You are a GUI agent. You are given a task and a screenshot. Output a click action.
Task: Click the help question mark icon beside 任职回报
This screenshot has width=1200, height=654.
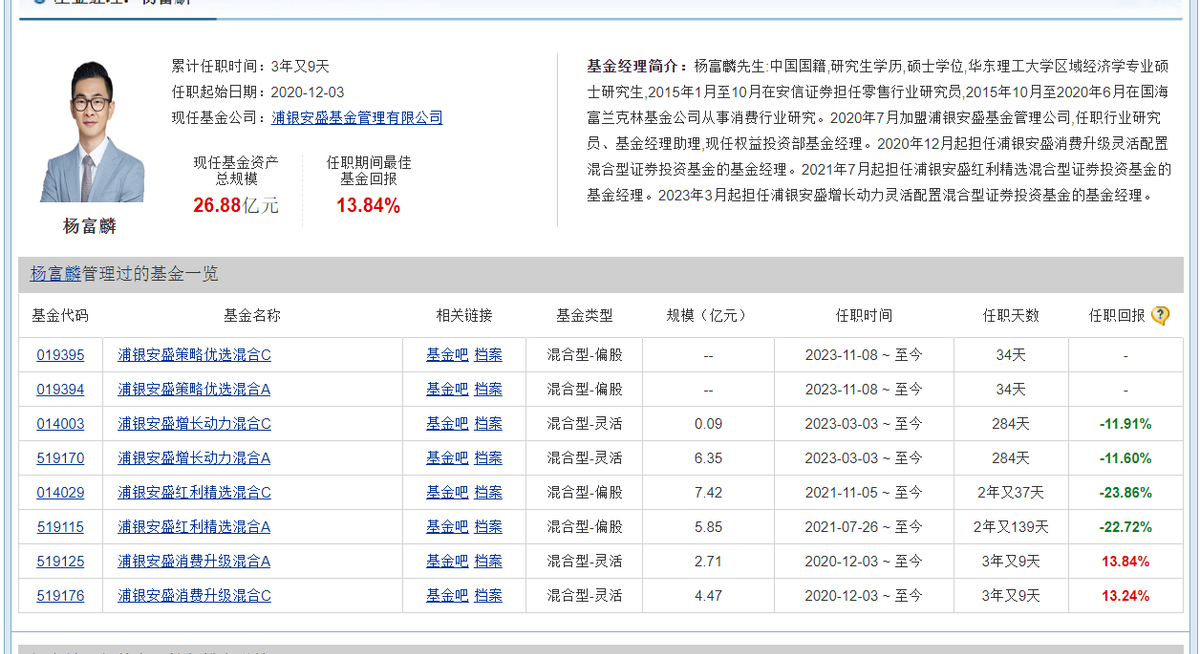click(1160, 316)
